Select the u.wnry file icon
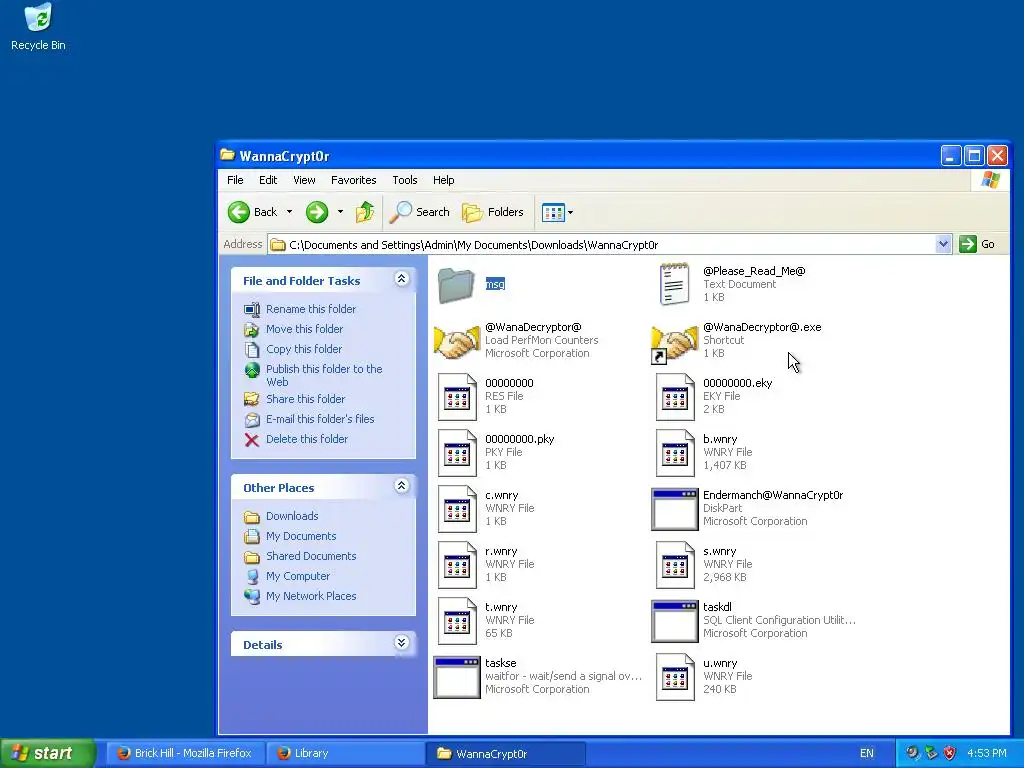The width and height of the screenshot is (1024, 768). click(x=675, y=677)
